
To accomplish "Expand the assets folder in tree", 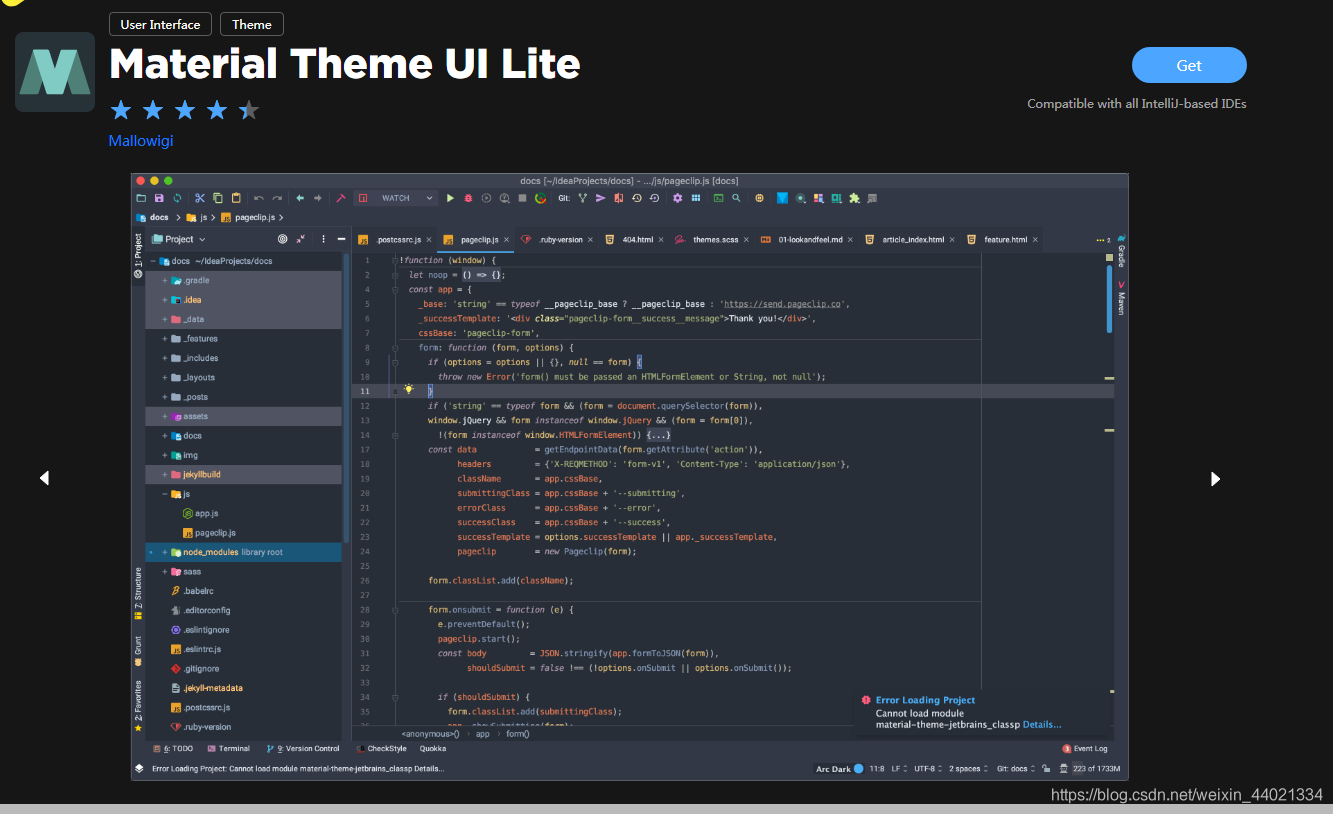I will click(x=164, y=416).
